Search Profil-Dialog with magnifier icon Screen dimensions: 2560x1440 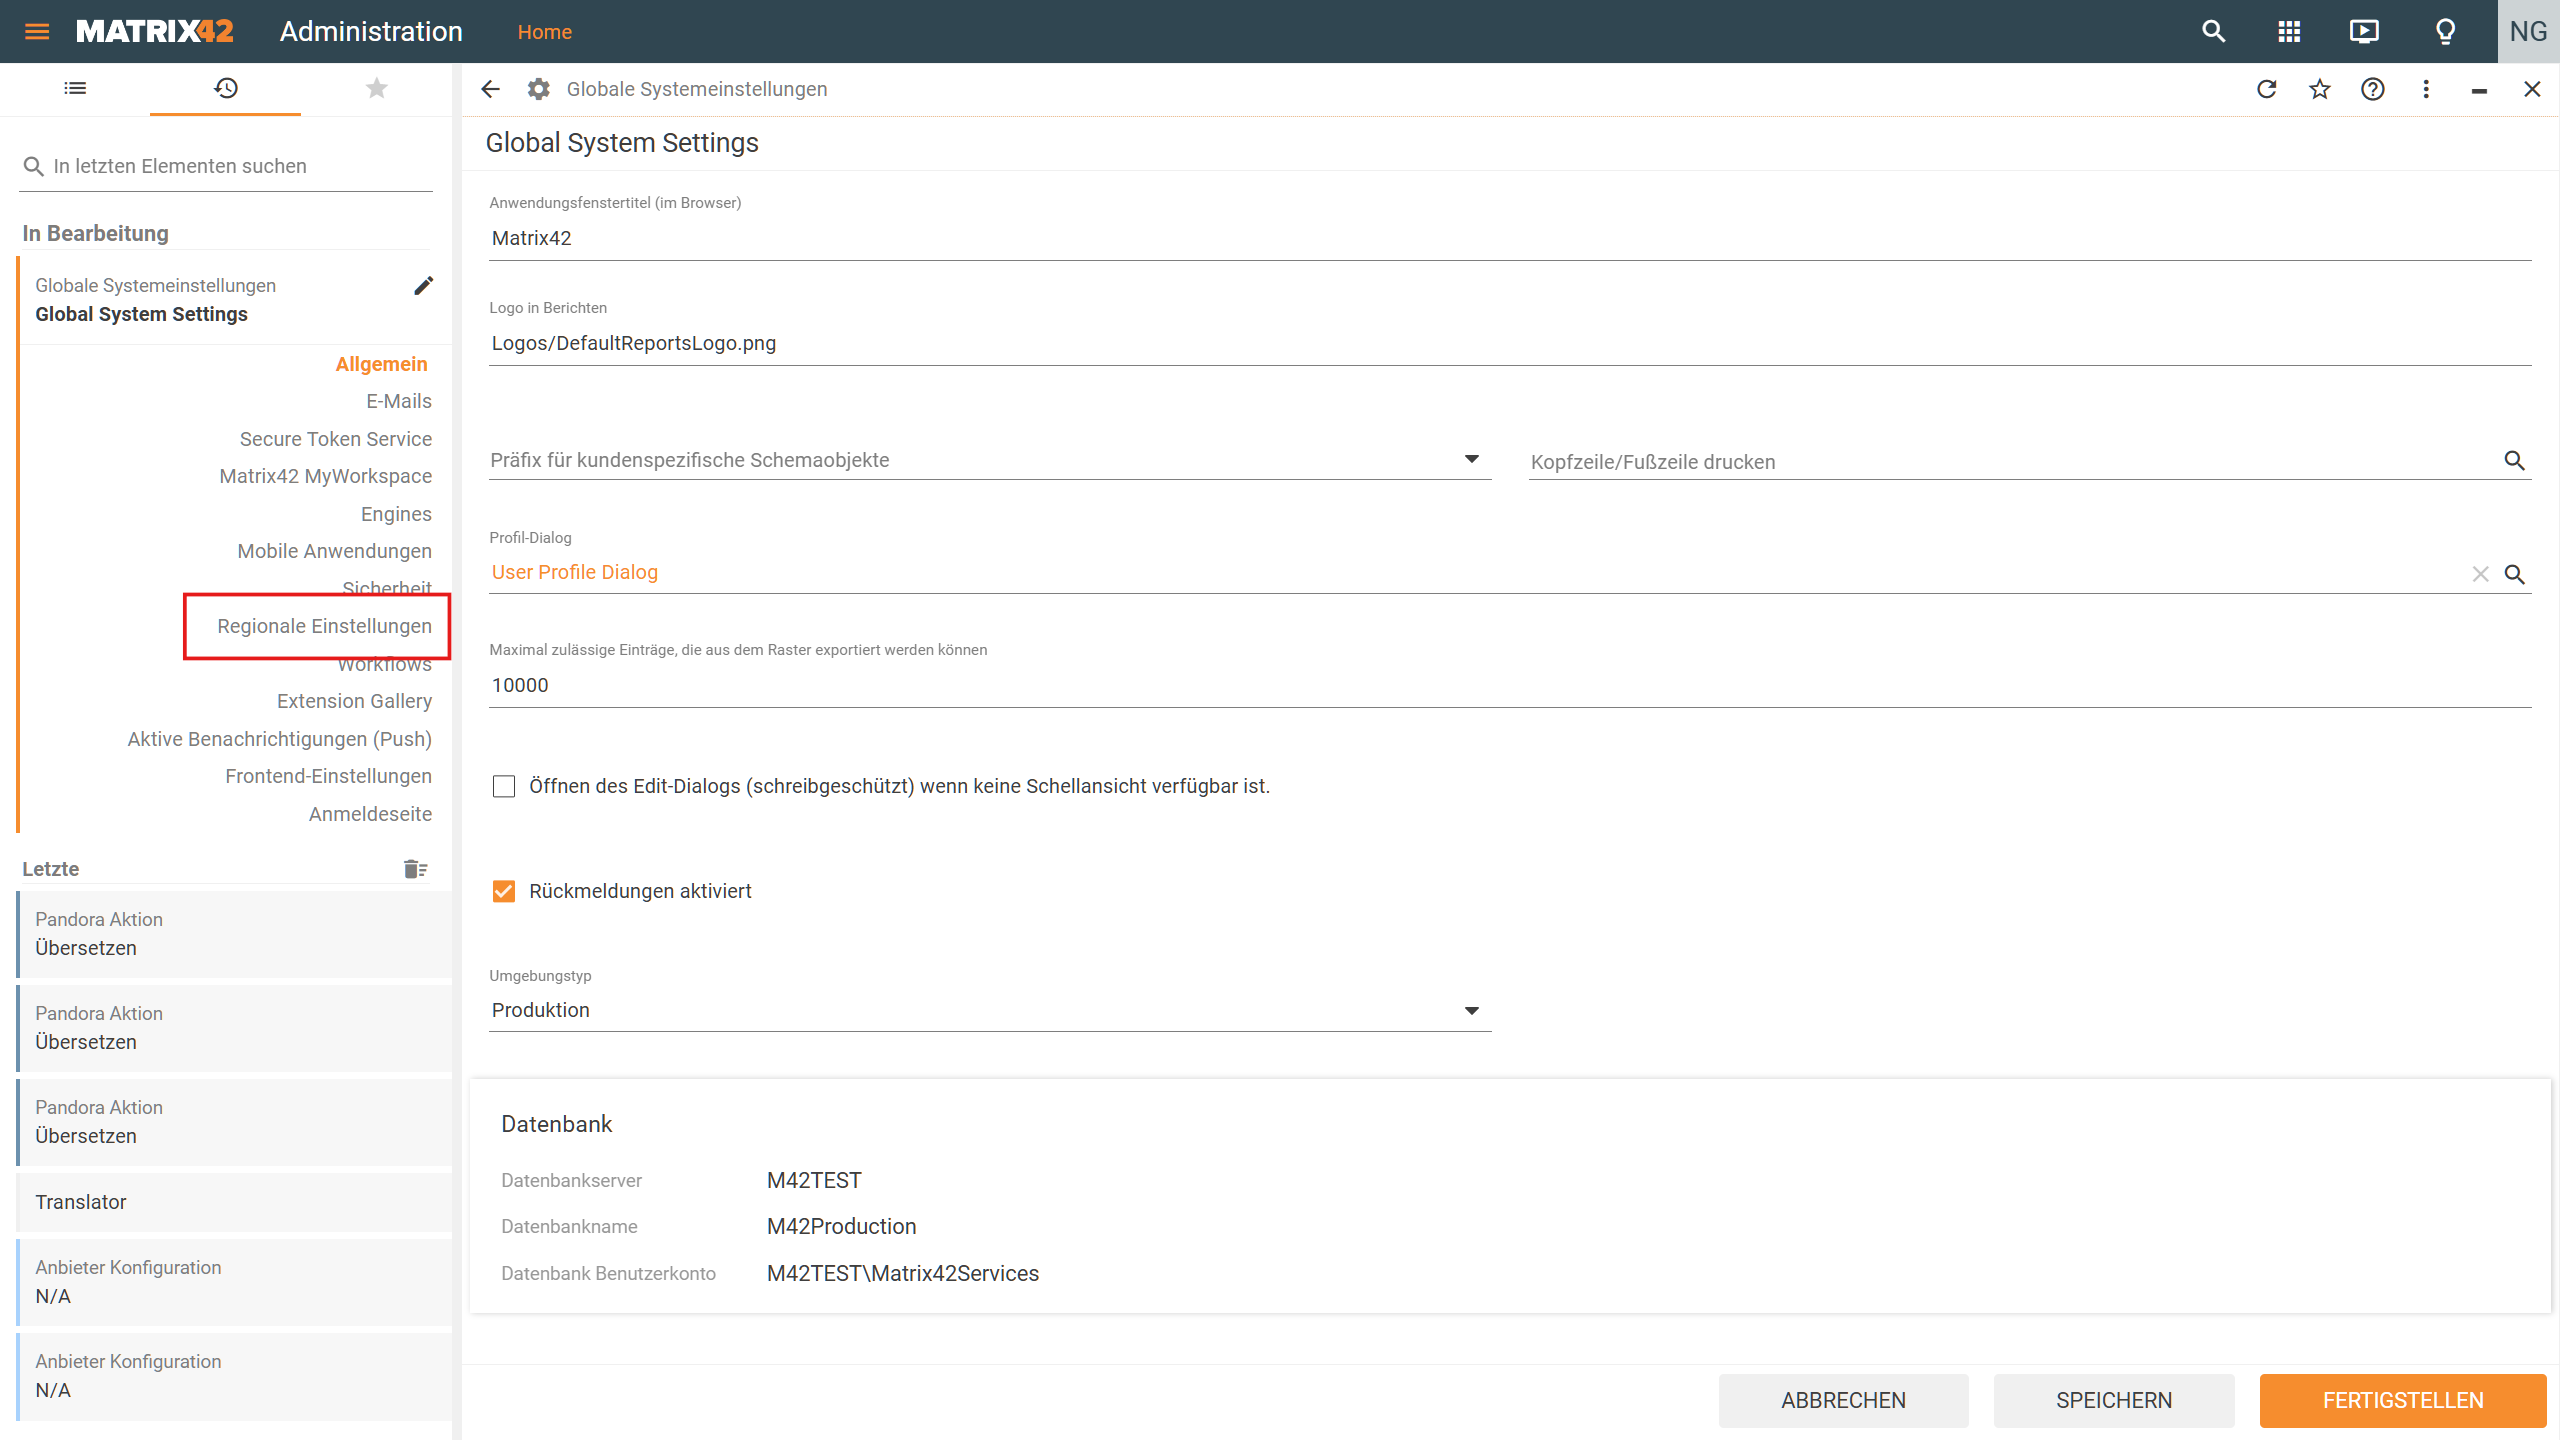tap(2514, 574)
